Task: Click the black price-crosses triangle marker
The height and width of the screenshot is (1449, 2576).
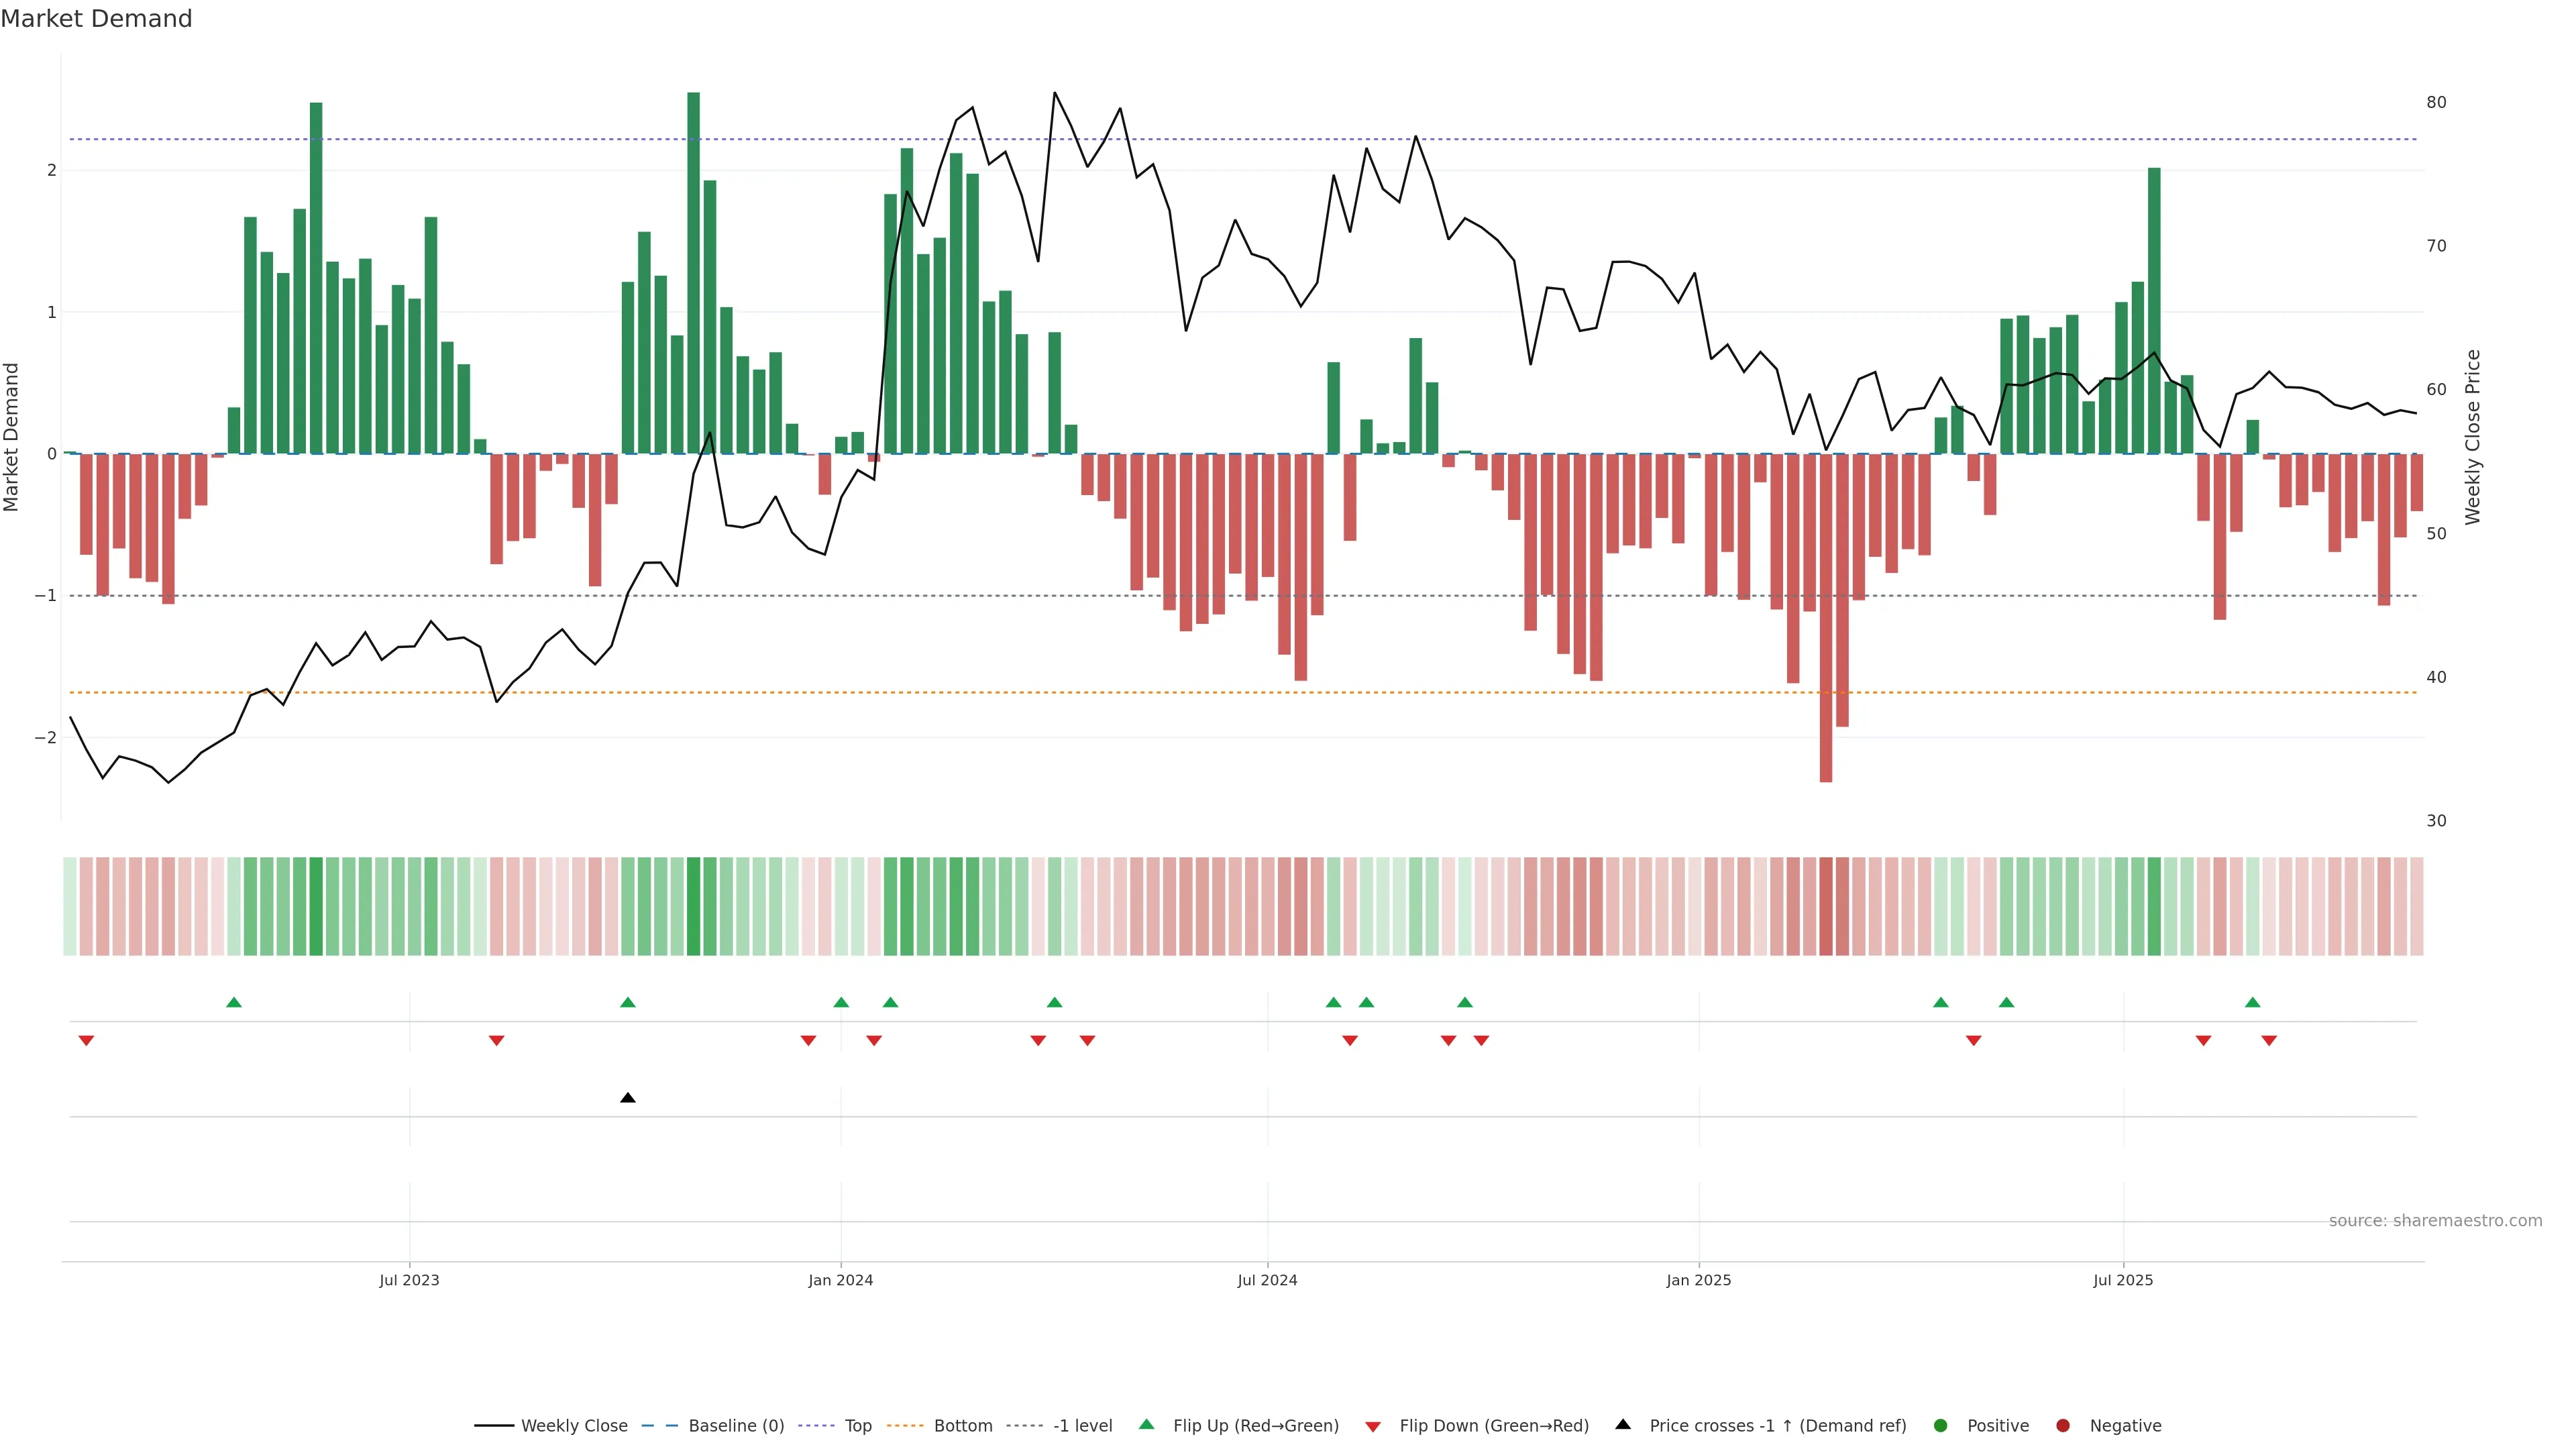Action: (x=628, y=1098)
